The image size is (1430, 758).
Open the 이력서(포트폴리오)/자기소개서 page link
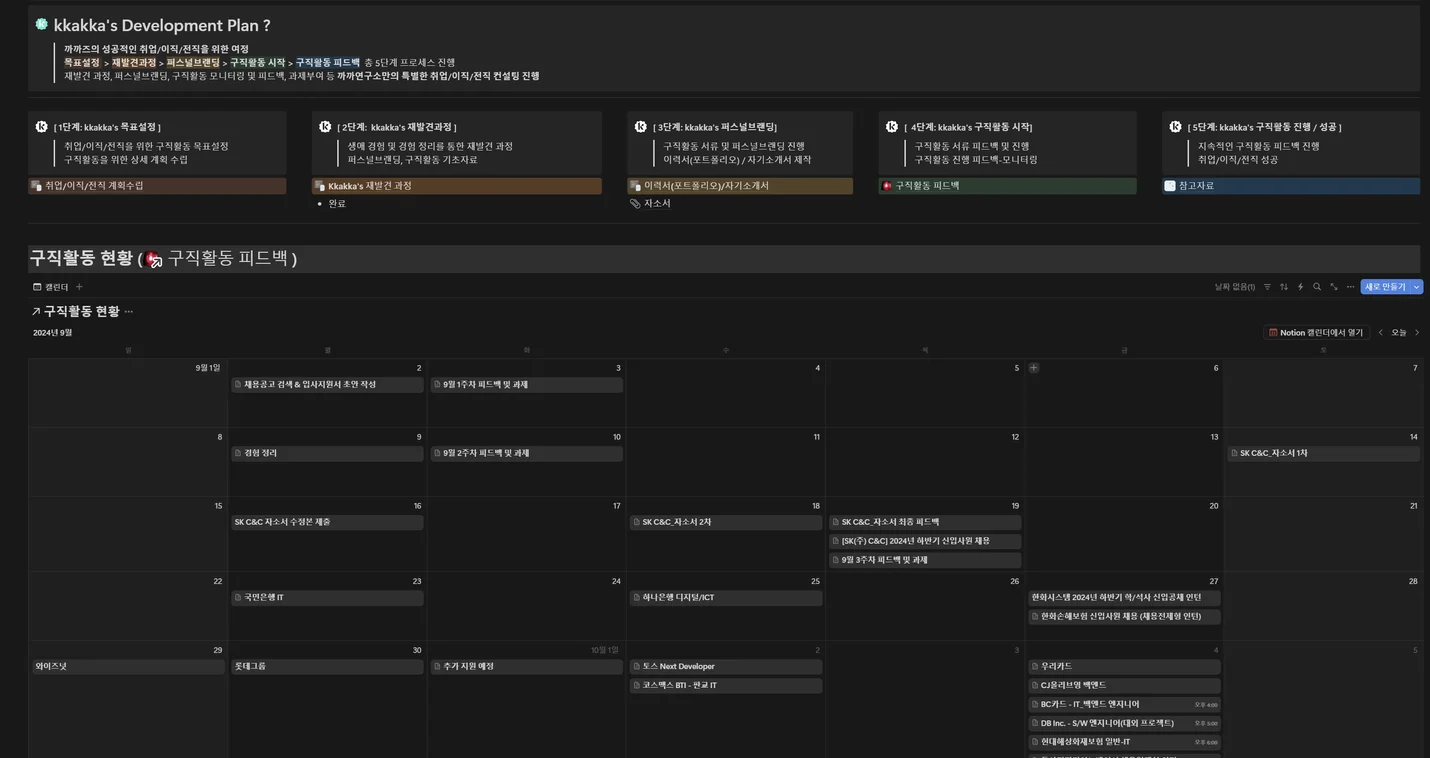tap(740, 186)
